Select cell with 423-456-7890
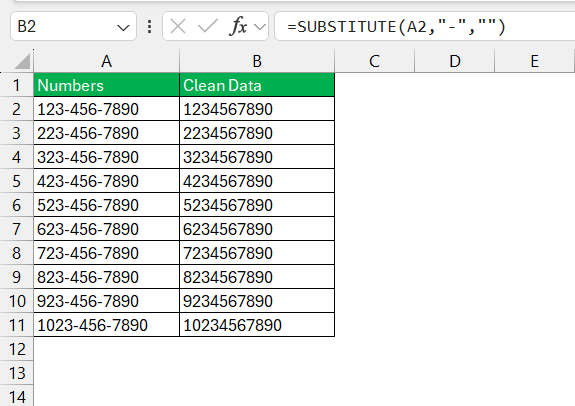 point(106,181)
